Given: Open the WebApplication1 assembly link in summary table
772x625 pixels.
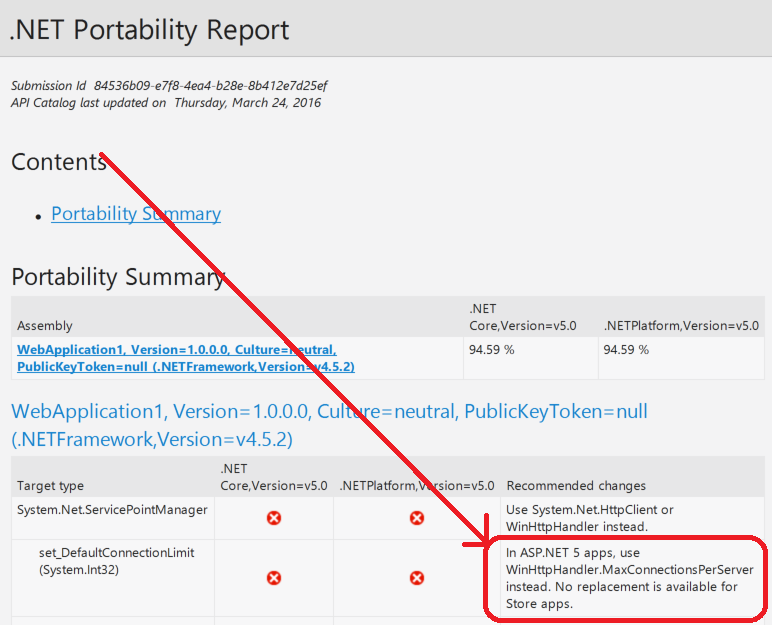Looking at the screenshot, I should pyautogui.click(x=186, y=358).
